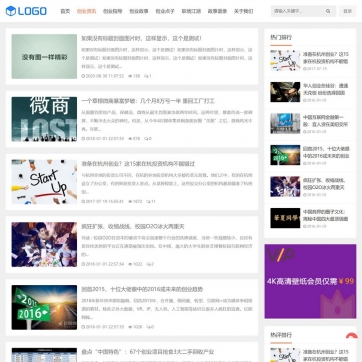Open the 创业指导 nav item

click(113, 11)
